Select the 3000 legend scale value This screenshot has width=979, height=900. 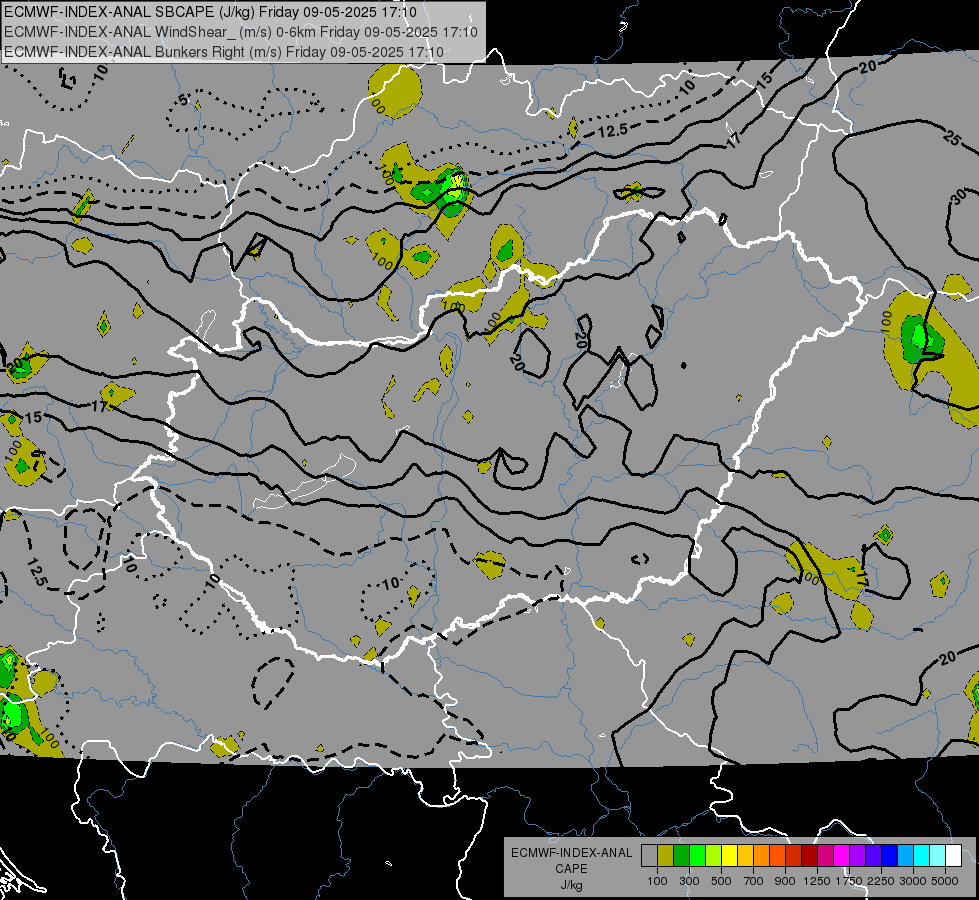pos(913,881)
